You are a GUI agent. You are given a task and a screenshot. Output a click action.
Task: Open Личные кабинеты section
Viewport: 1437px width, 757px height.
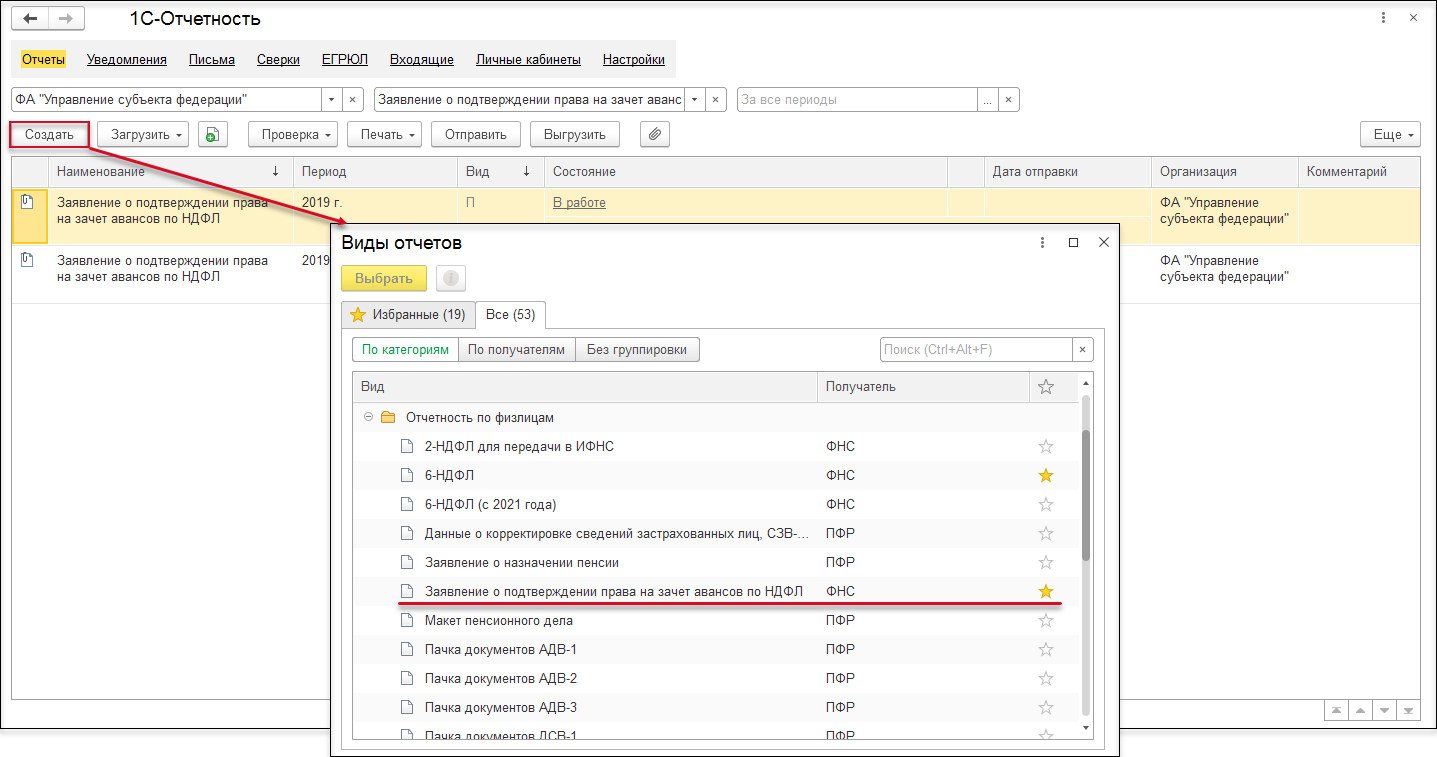[x=528, y=59]
